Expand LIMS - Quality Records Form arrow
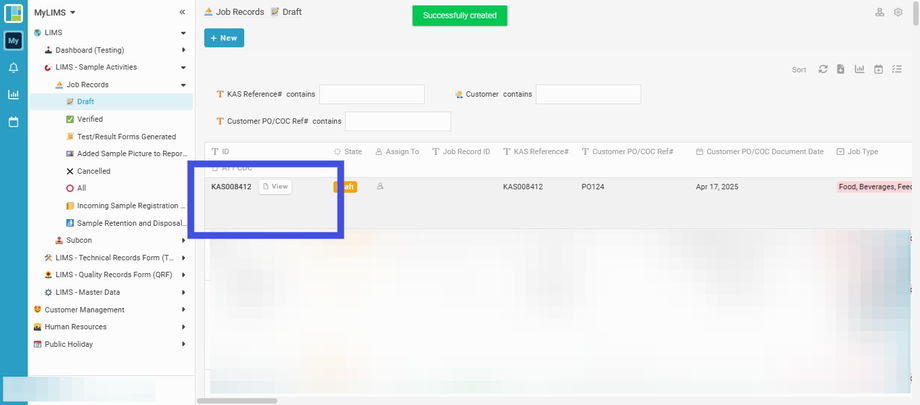The image size is (920, 405). [184, 275]
